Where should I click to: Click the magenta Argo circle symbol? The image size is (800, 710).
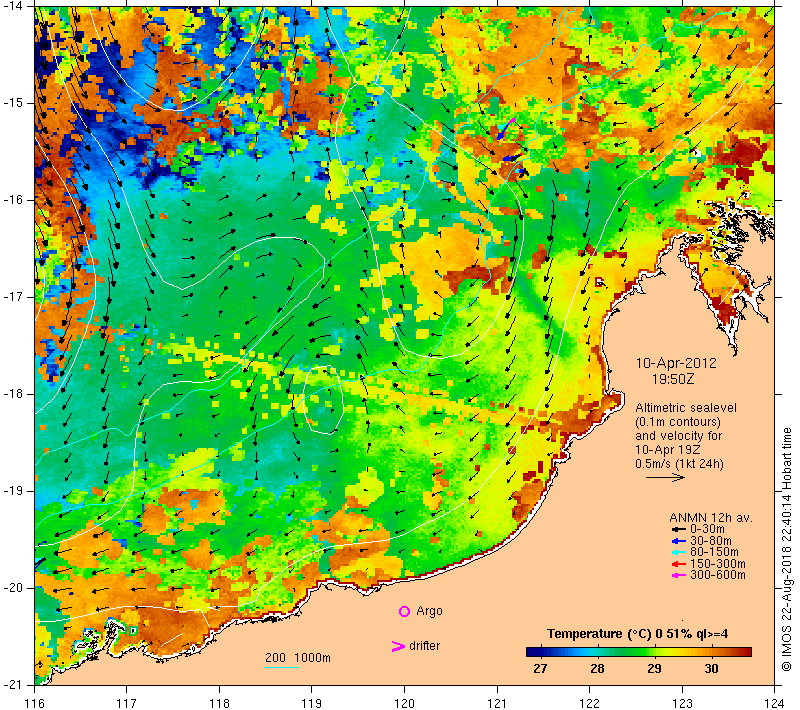pos(404,611)
